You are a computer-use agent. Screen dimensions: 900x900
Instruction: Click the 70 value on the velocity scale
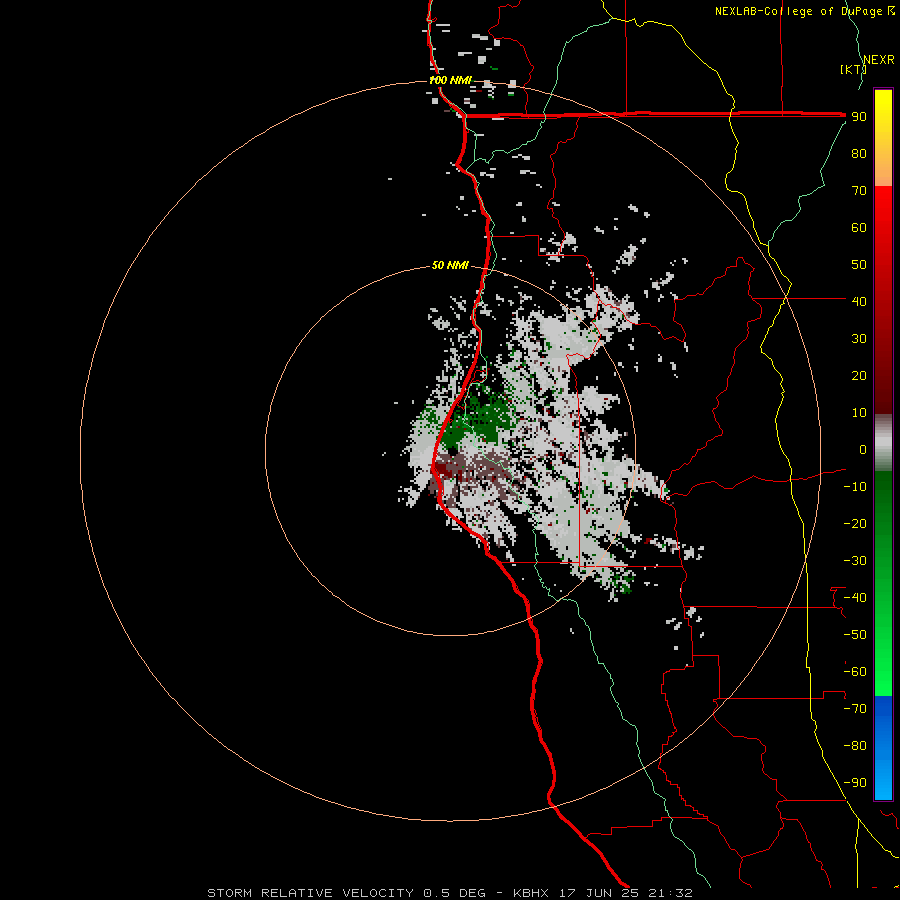[x=859, y=191]
